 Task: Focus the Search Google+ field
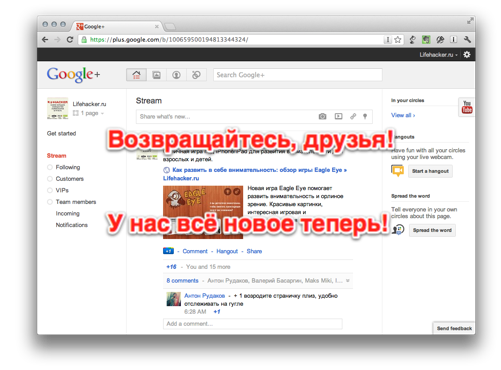coord(298,75)
